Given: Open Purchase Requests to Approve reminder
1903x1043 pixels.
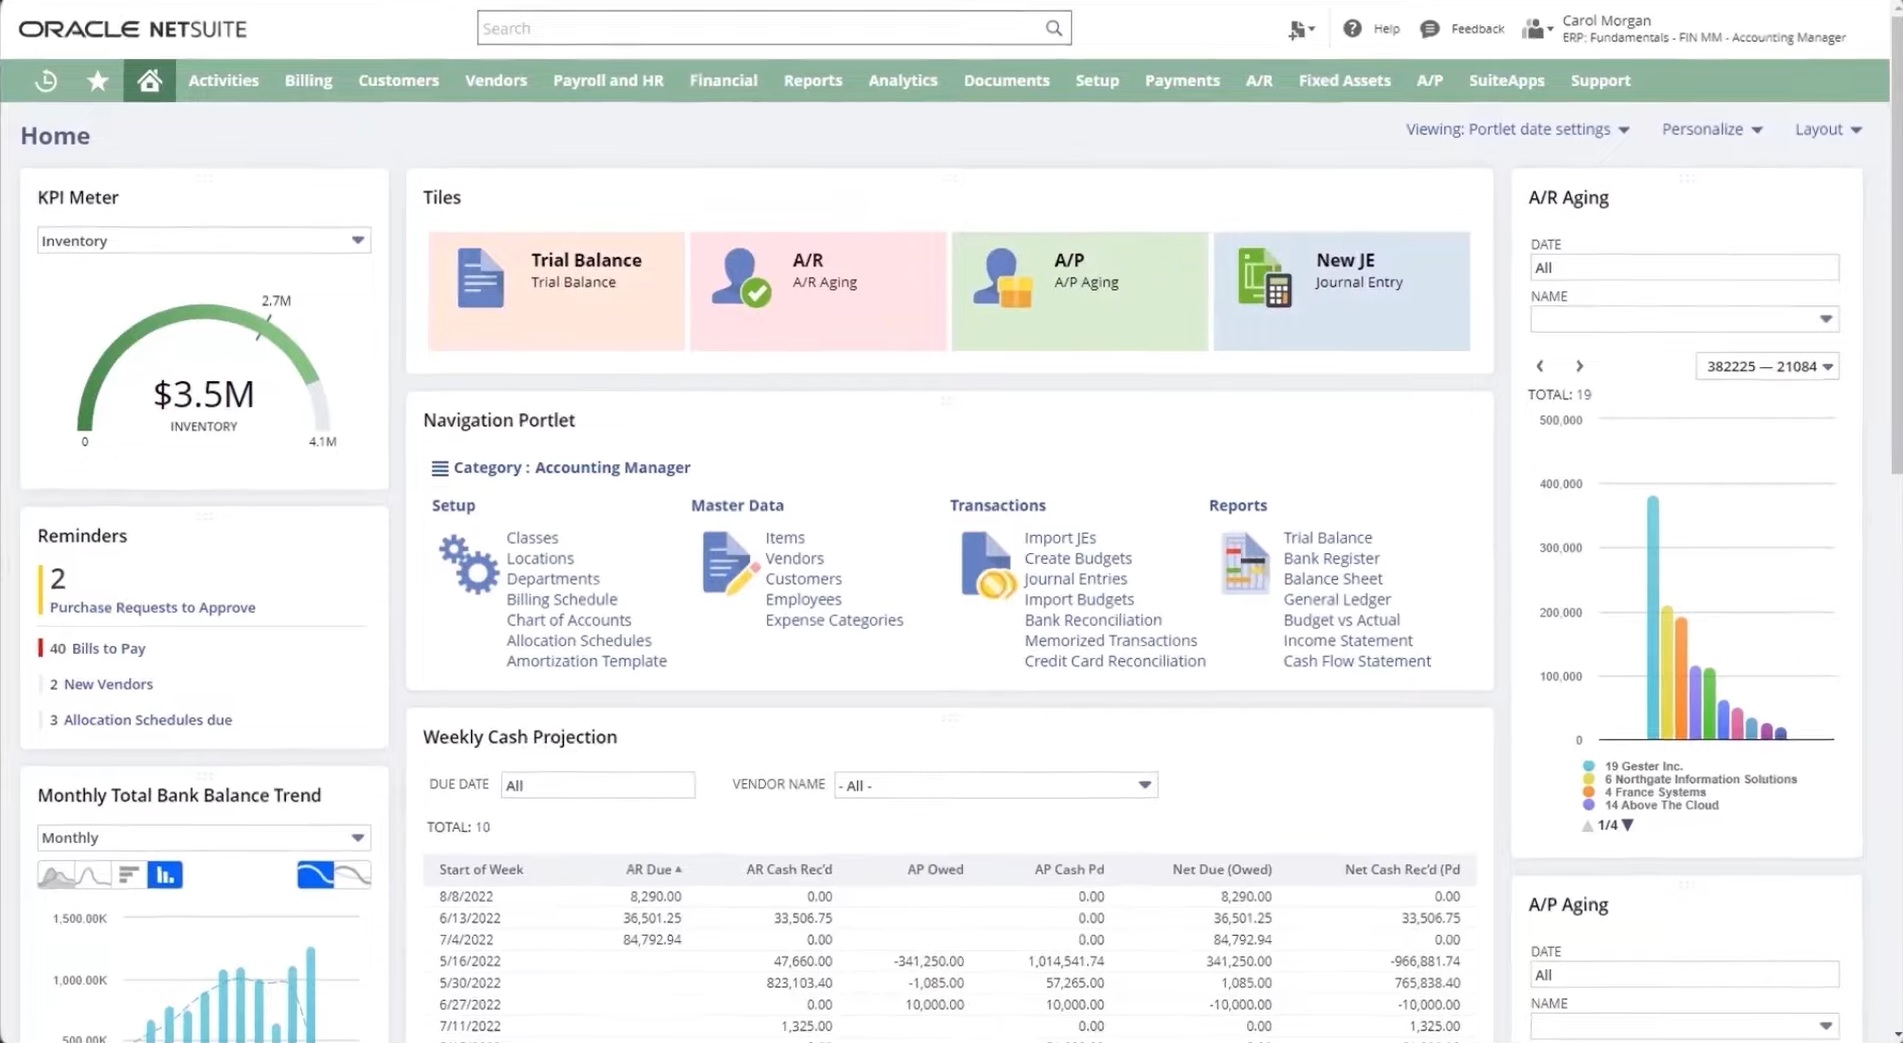Looking at the screenshot, I should point(153,607).
